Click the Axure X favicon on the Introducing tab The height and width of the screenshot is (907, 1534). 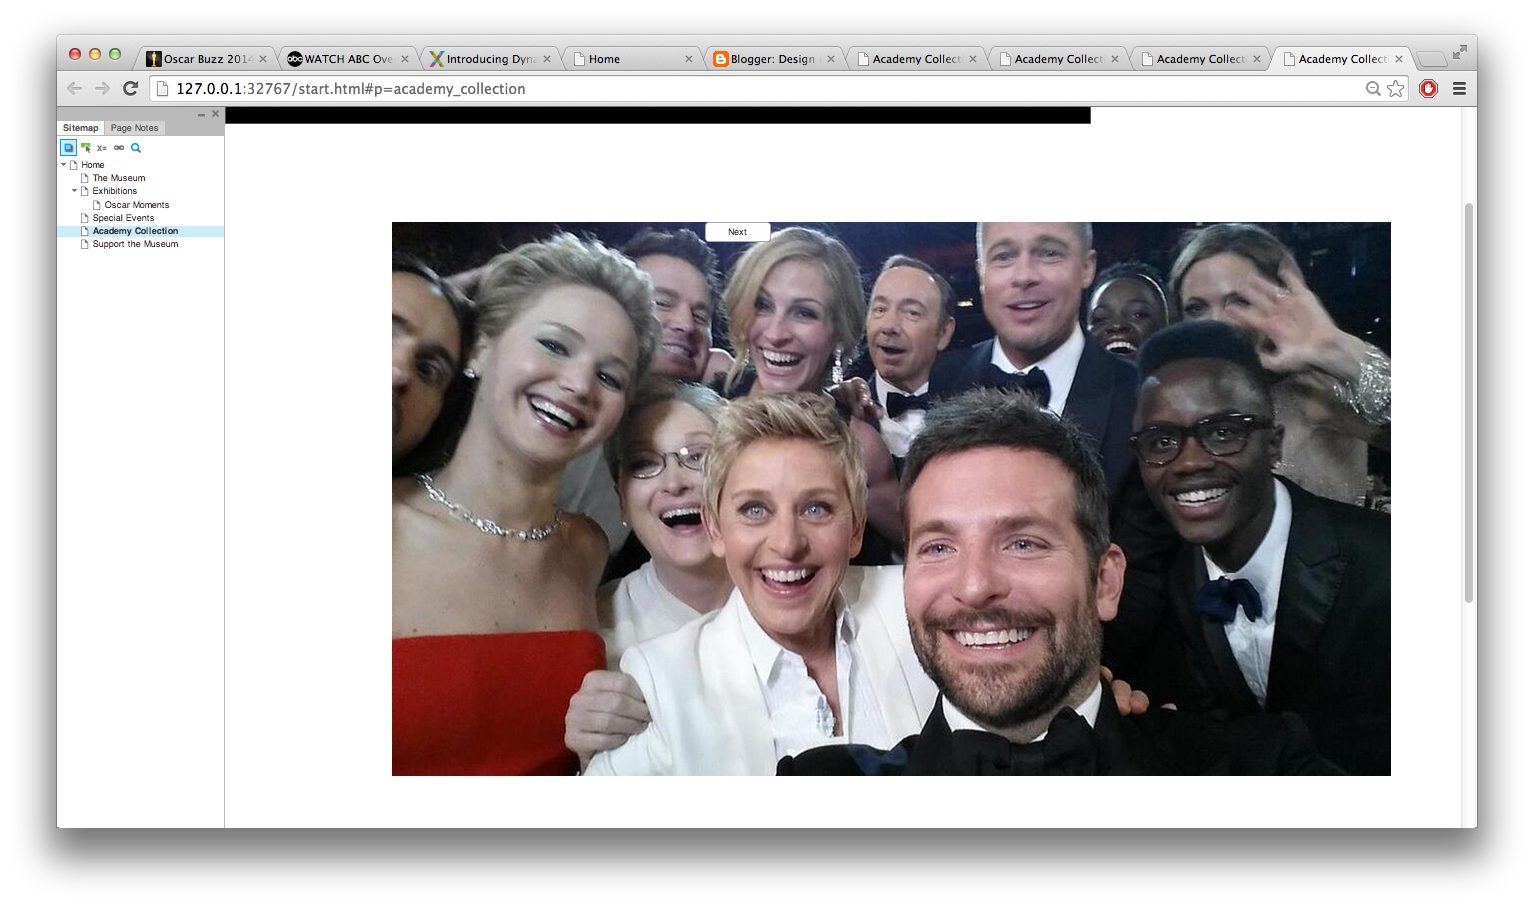point(436,59)
